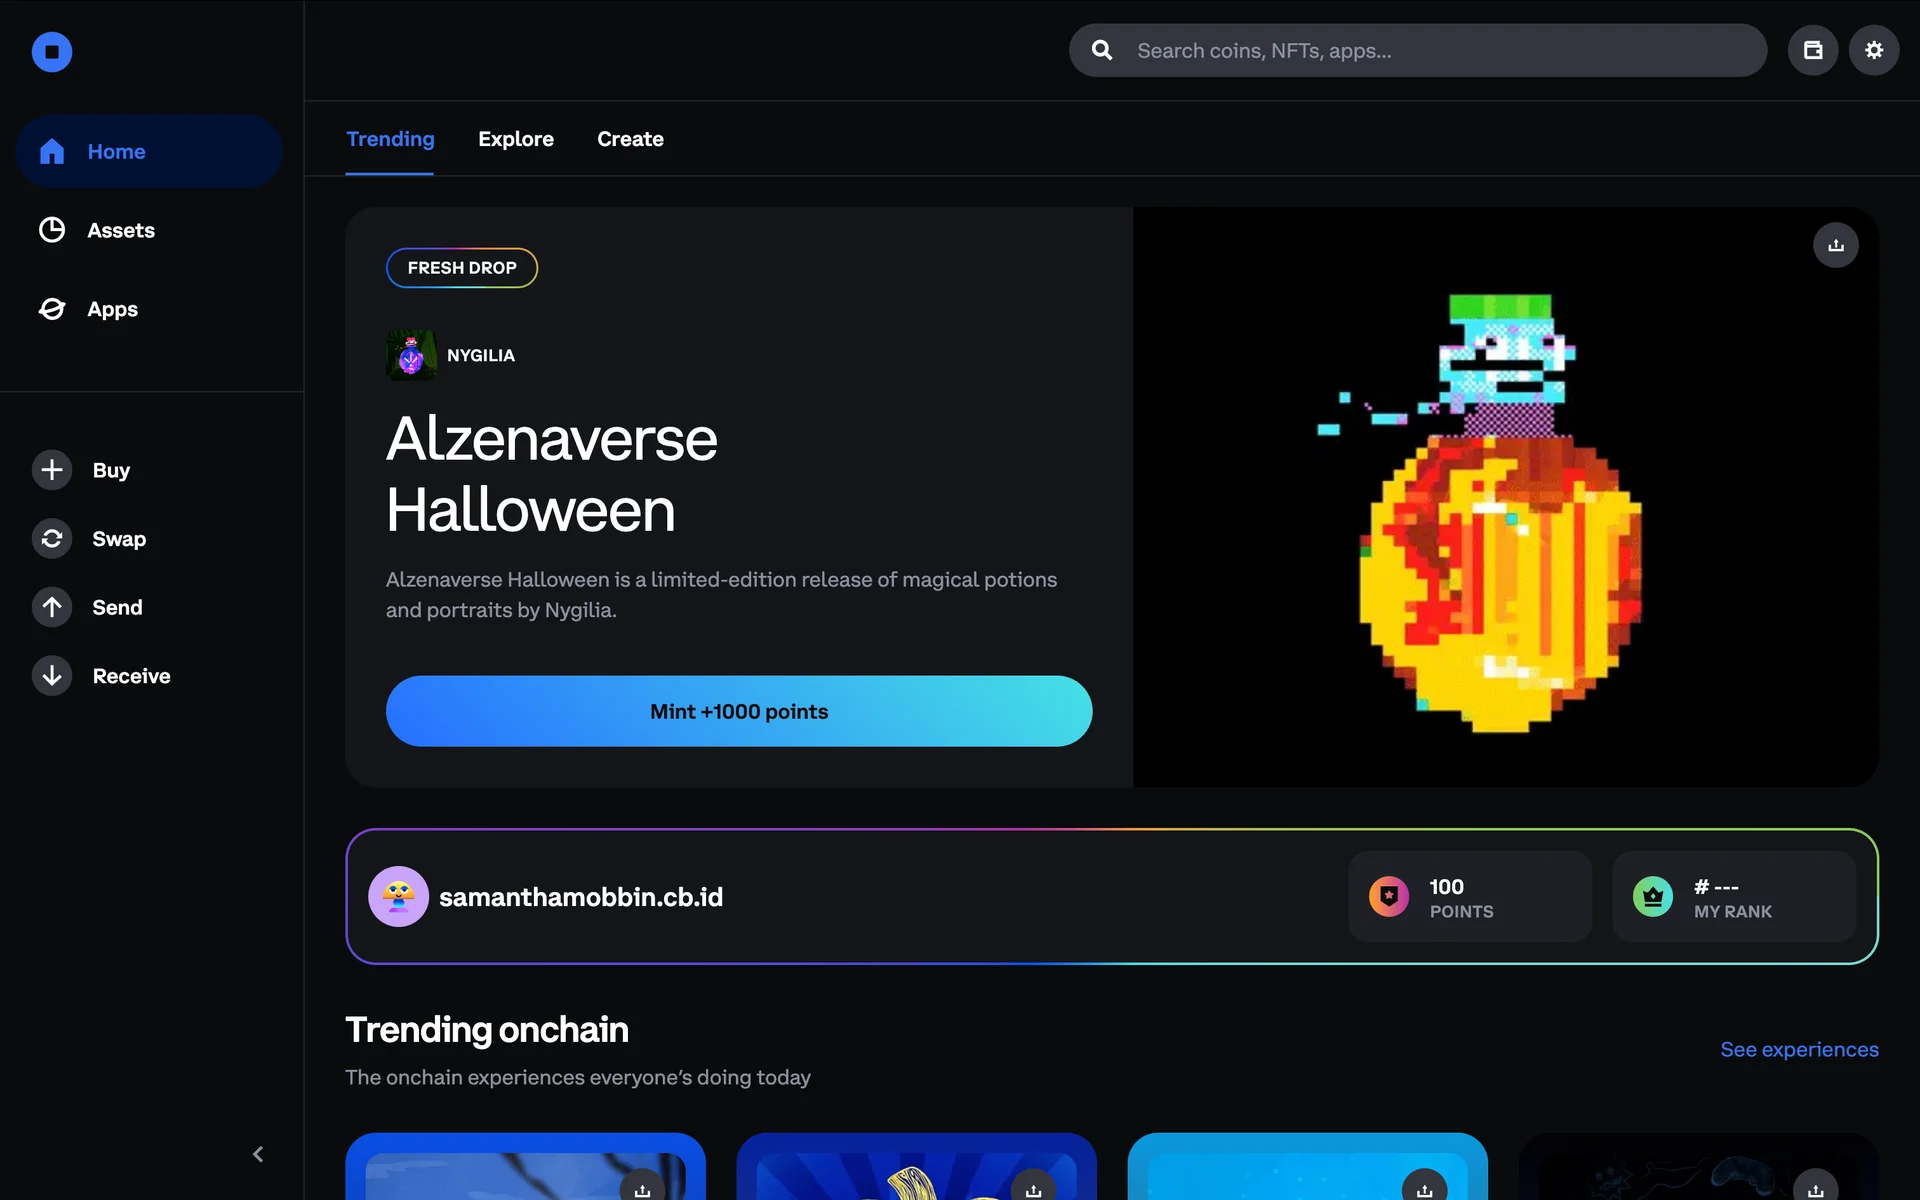Screen dimensions: 1920x1200
Task: Switch to the Create tab
Action: tap(630, 139)
